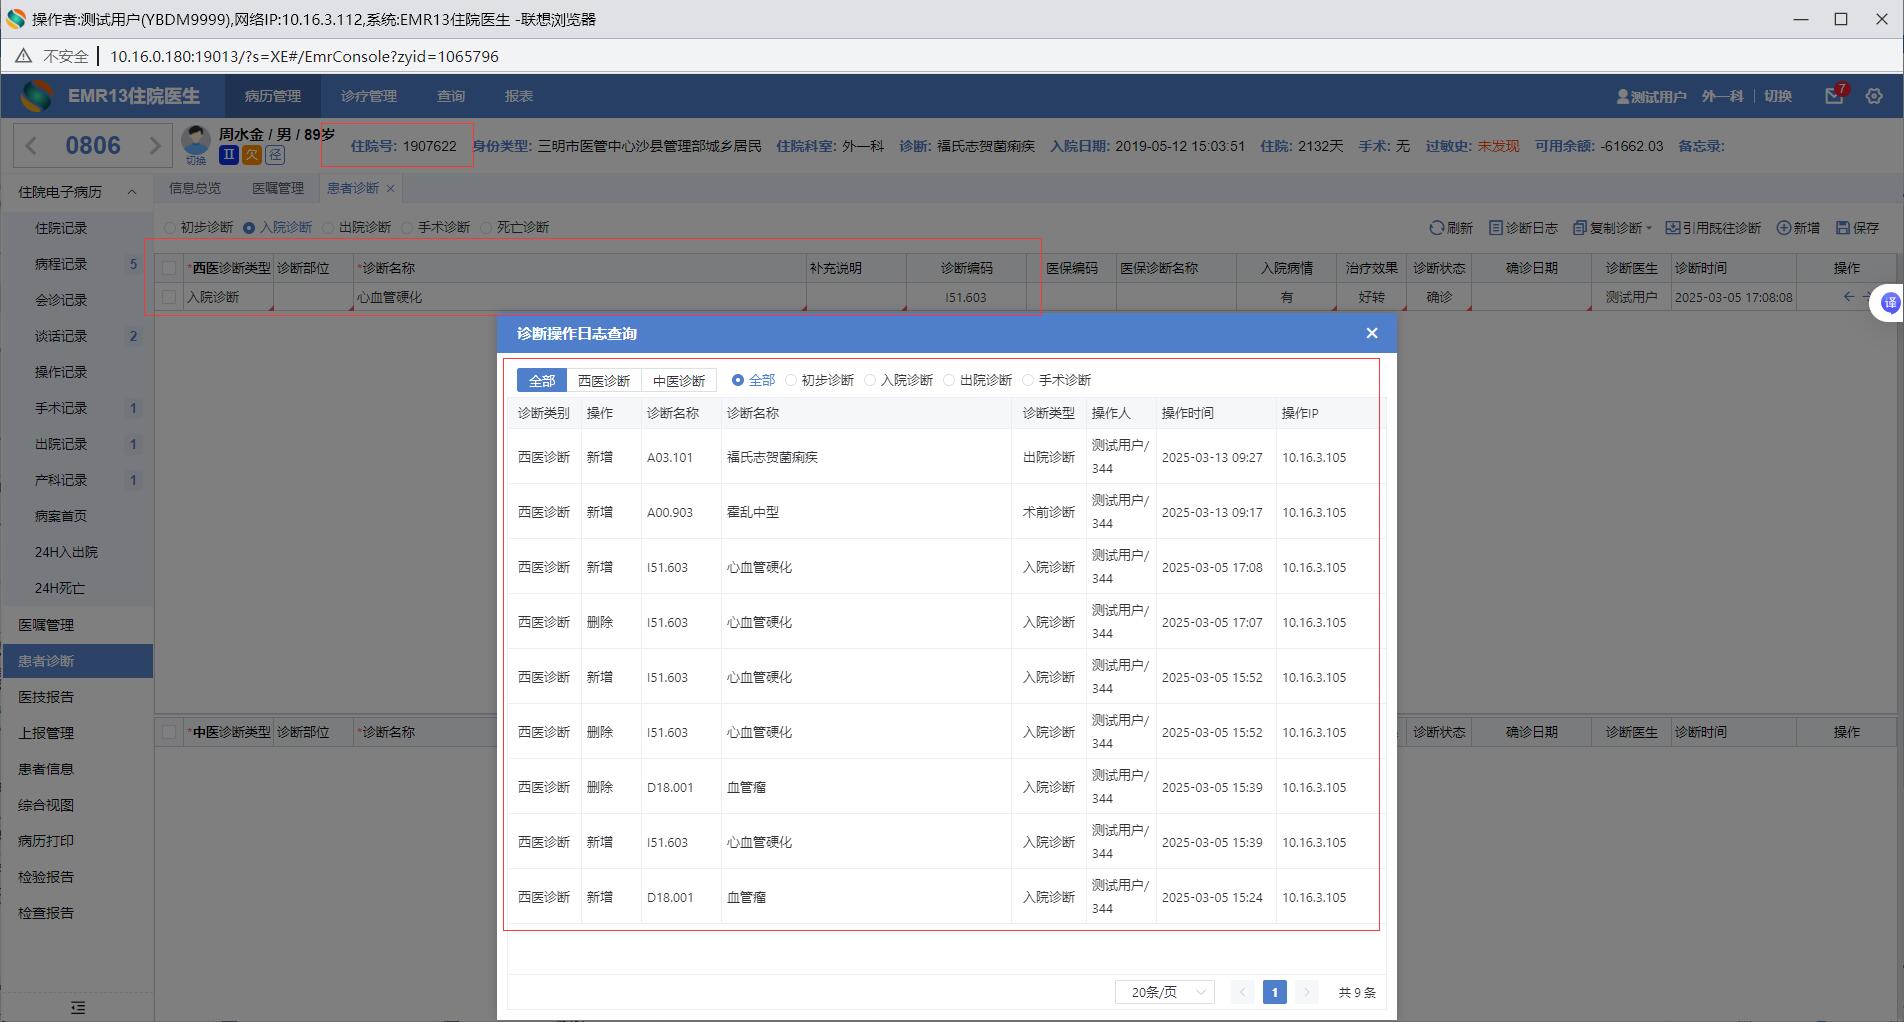Click the blue II nursing level badge
1904x1022 pixels.
pos(229,154)
